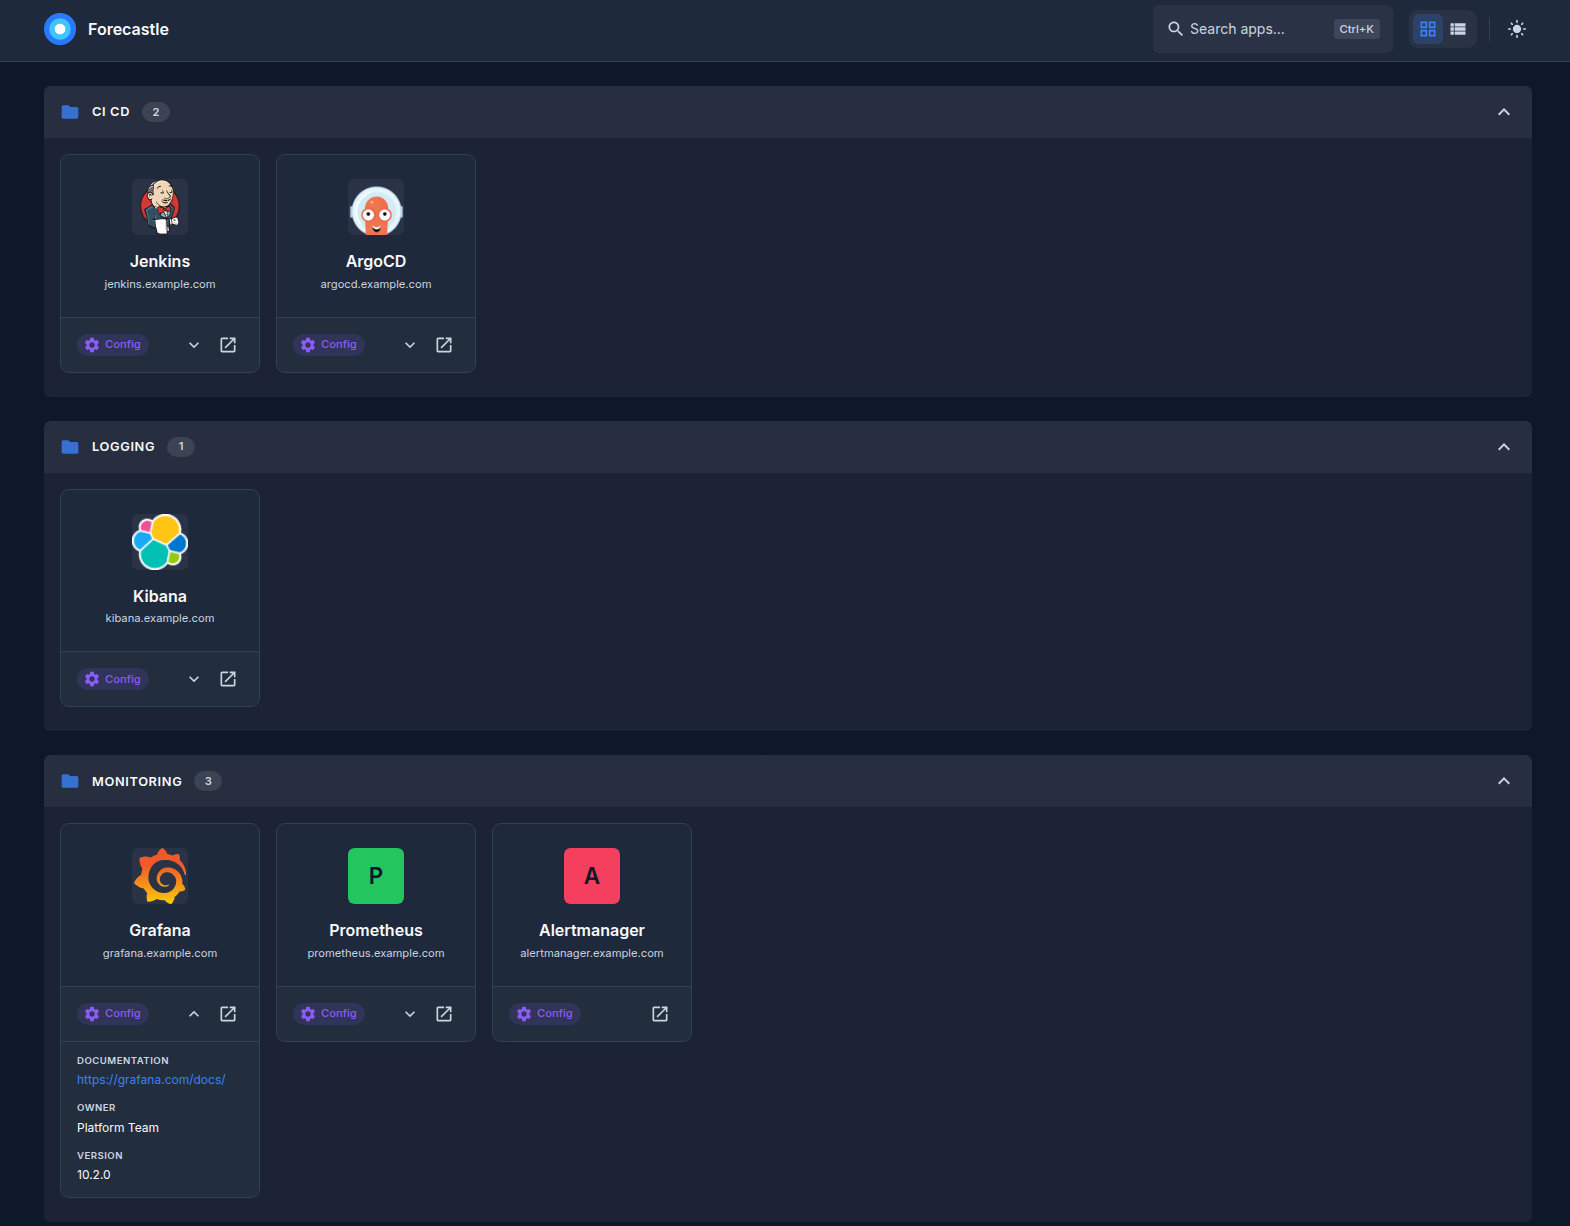
Task: Open Jenkins in a new tab
Action: click(228, 345)
